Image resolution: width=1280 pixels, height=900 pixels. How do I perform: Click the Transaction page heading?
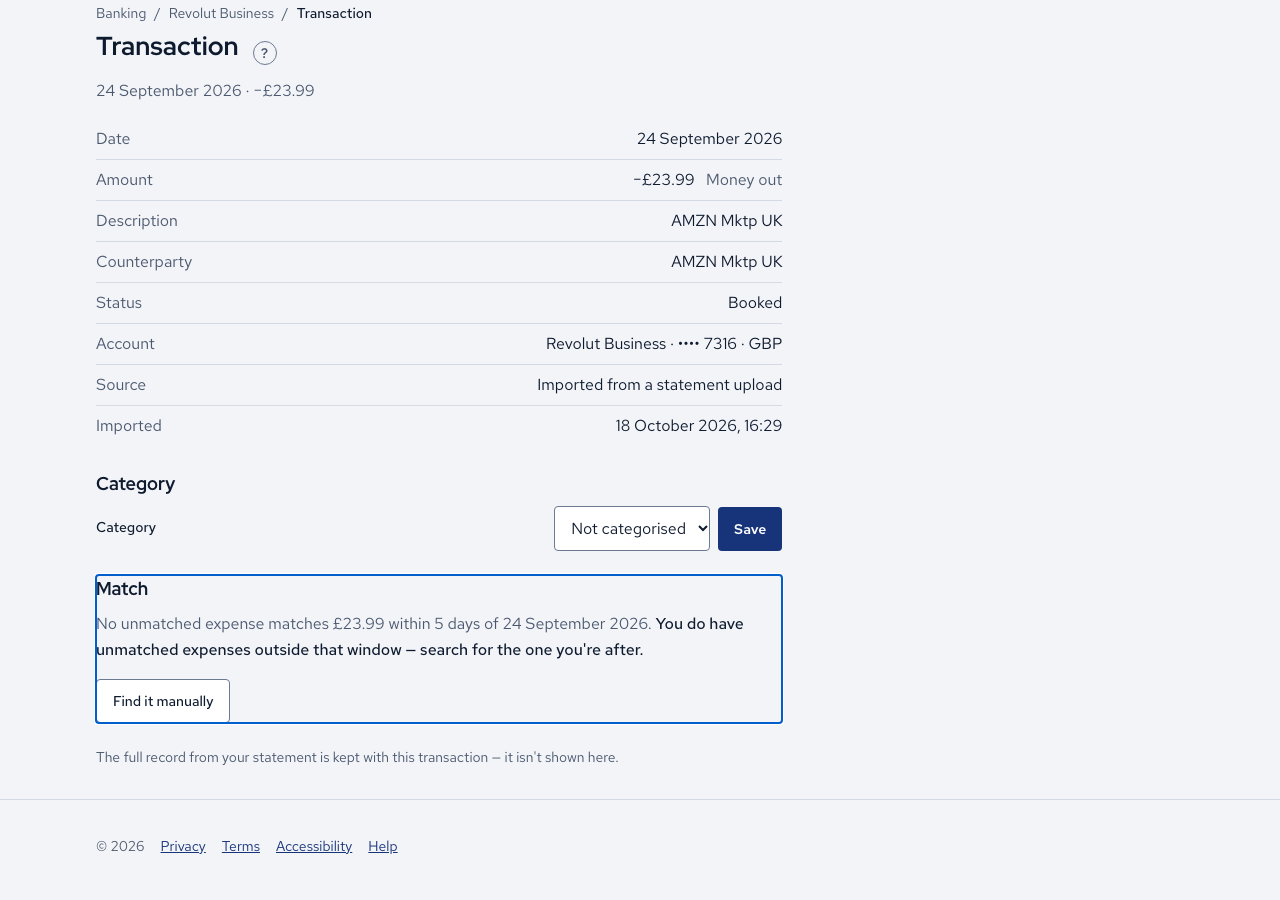tap(167, 46)
